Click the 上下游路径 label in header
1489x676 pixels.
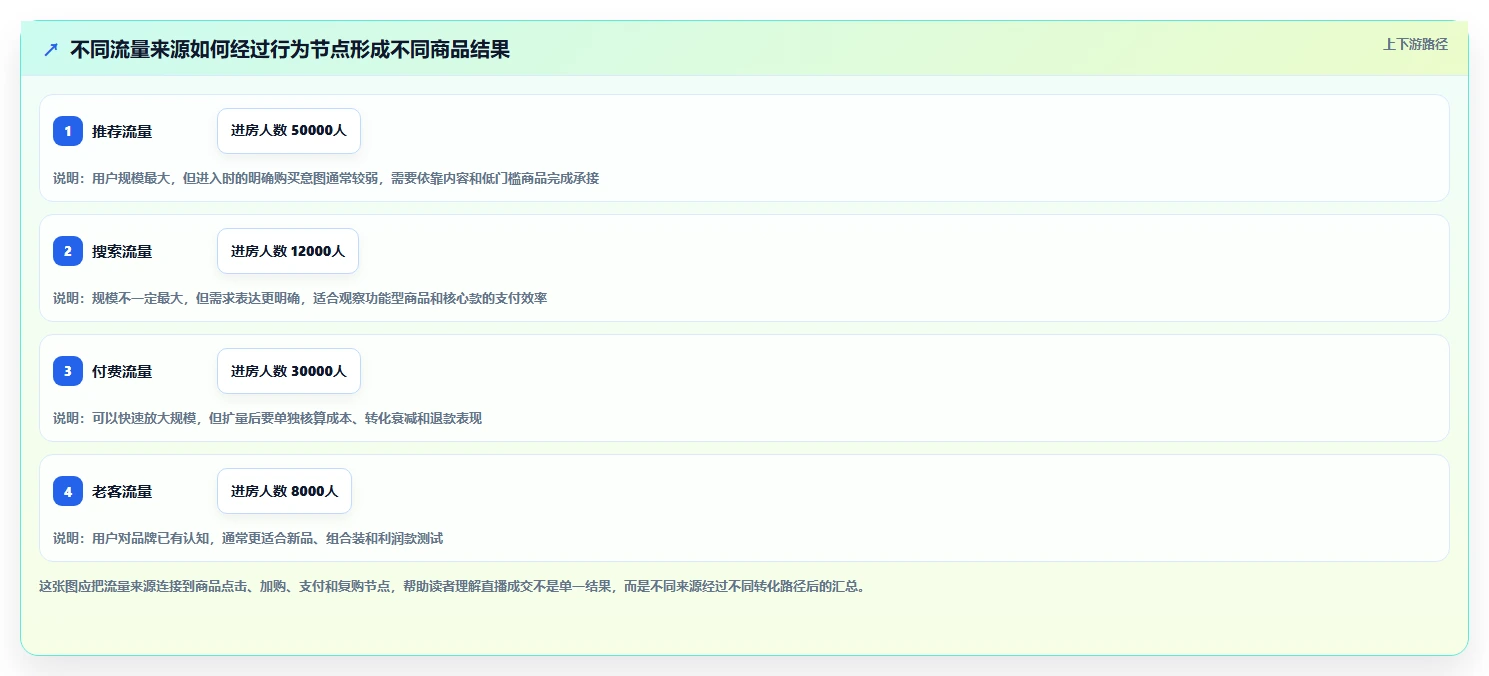pos(1415,44)
